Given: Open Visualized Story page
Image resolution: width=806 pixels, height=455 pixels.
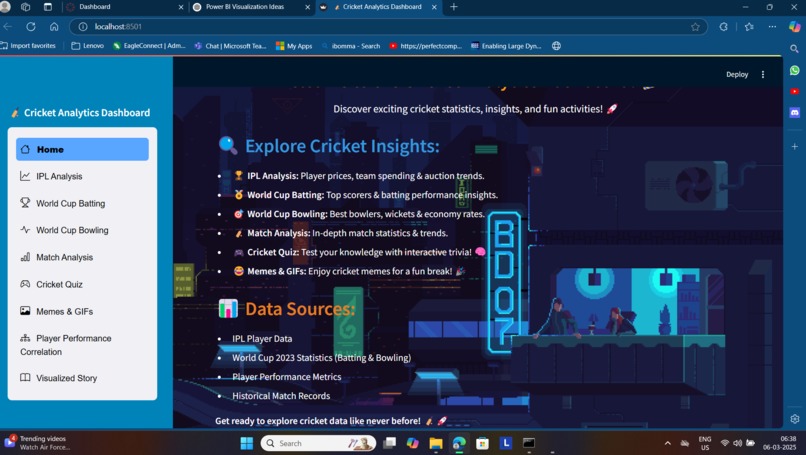Looking at the screenshot, I should pos(82,378).
